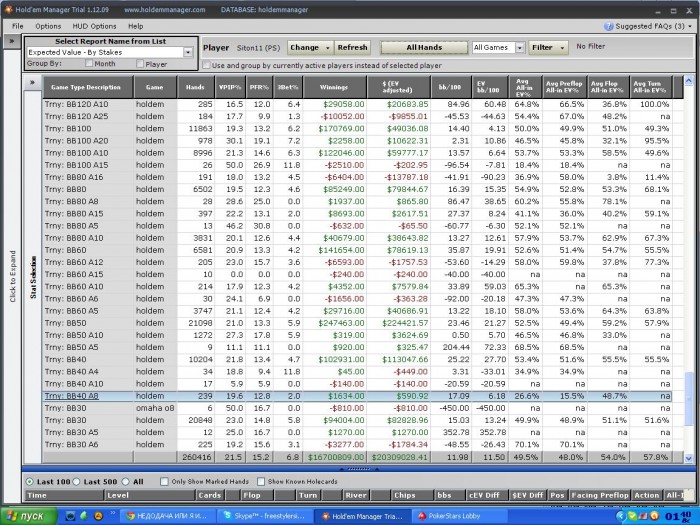The height and width of the screenshot is (525, 700).
Task: Click the Hold'em Manager Trial taskbar button
Action: pos(362,516)
